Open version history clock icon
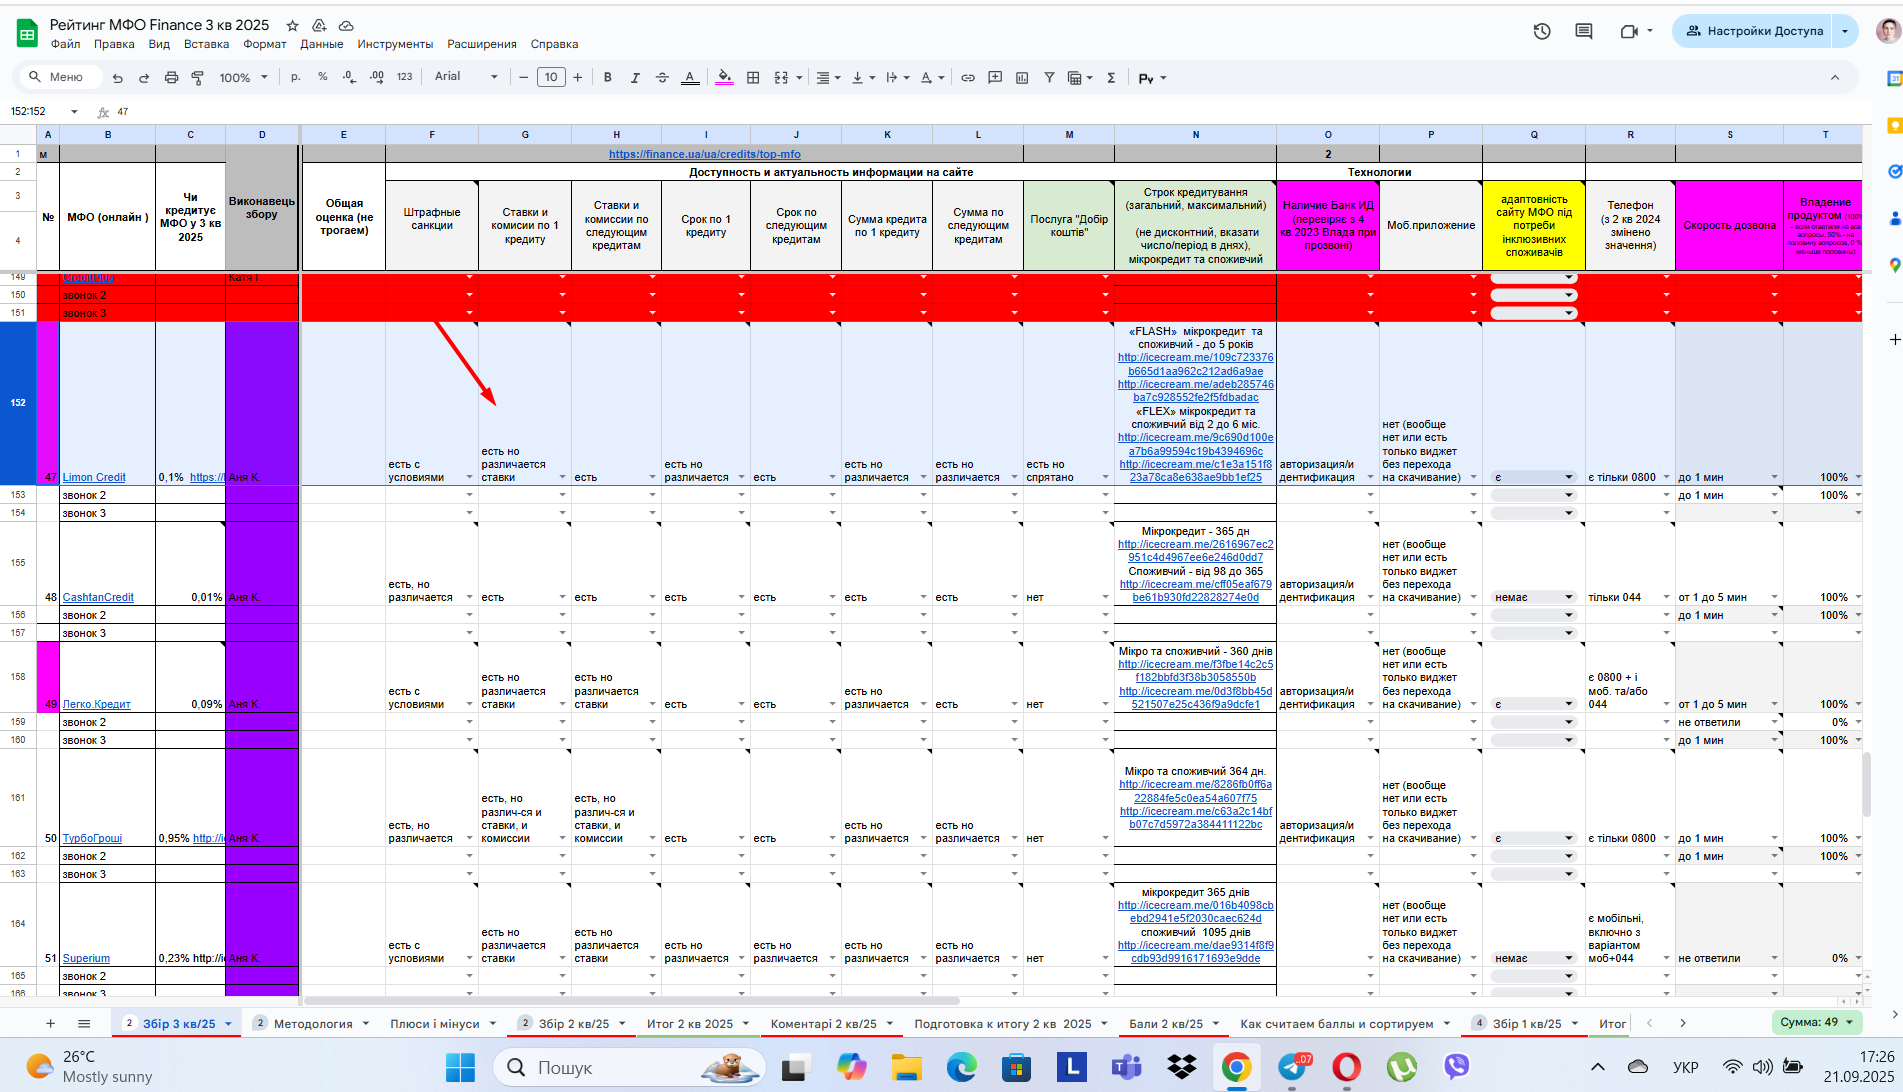Screen dimensions: 1903x1092 [x=1542, y=31]
